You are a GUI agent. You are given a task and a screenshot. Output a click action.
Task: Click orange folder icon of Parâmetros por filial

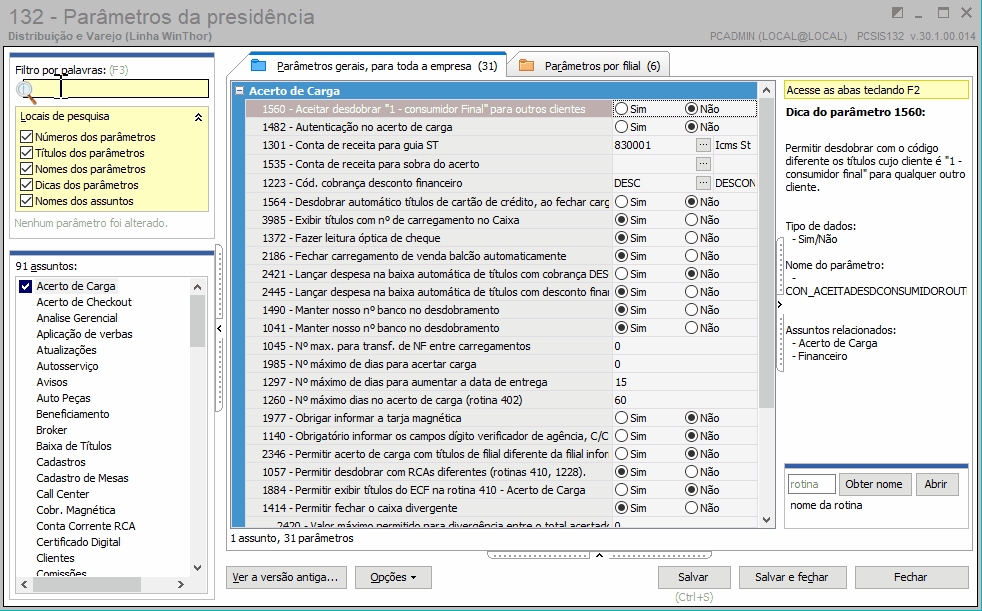(527, 66)
